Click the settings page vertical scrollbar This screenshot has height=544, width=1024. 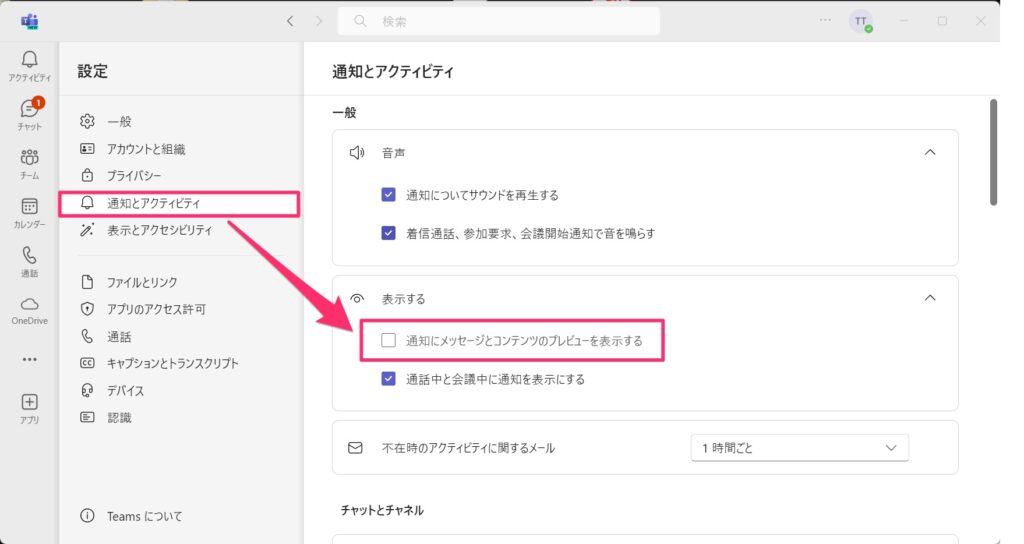[x=993, y=152]
